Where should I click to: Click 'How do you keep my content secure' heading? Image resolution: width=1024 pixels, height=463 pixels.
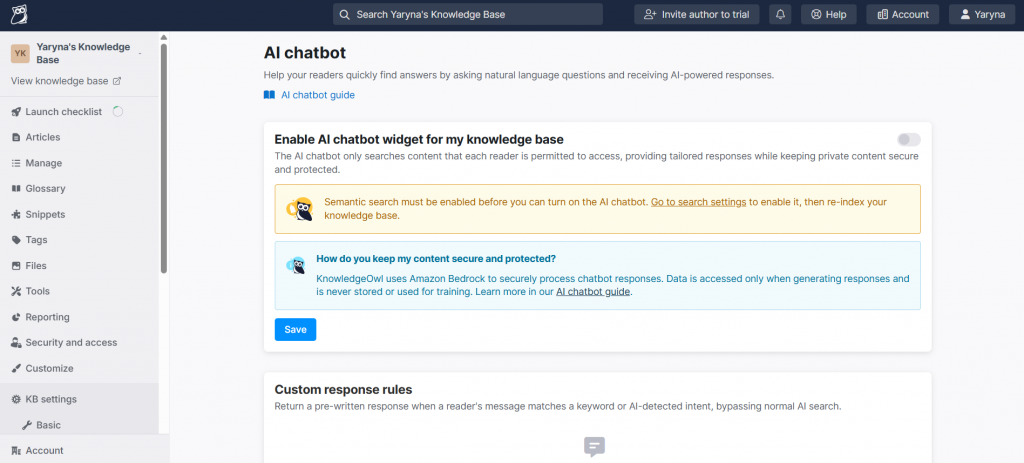(436, 259)
